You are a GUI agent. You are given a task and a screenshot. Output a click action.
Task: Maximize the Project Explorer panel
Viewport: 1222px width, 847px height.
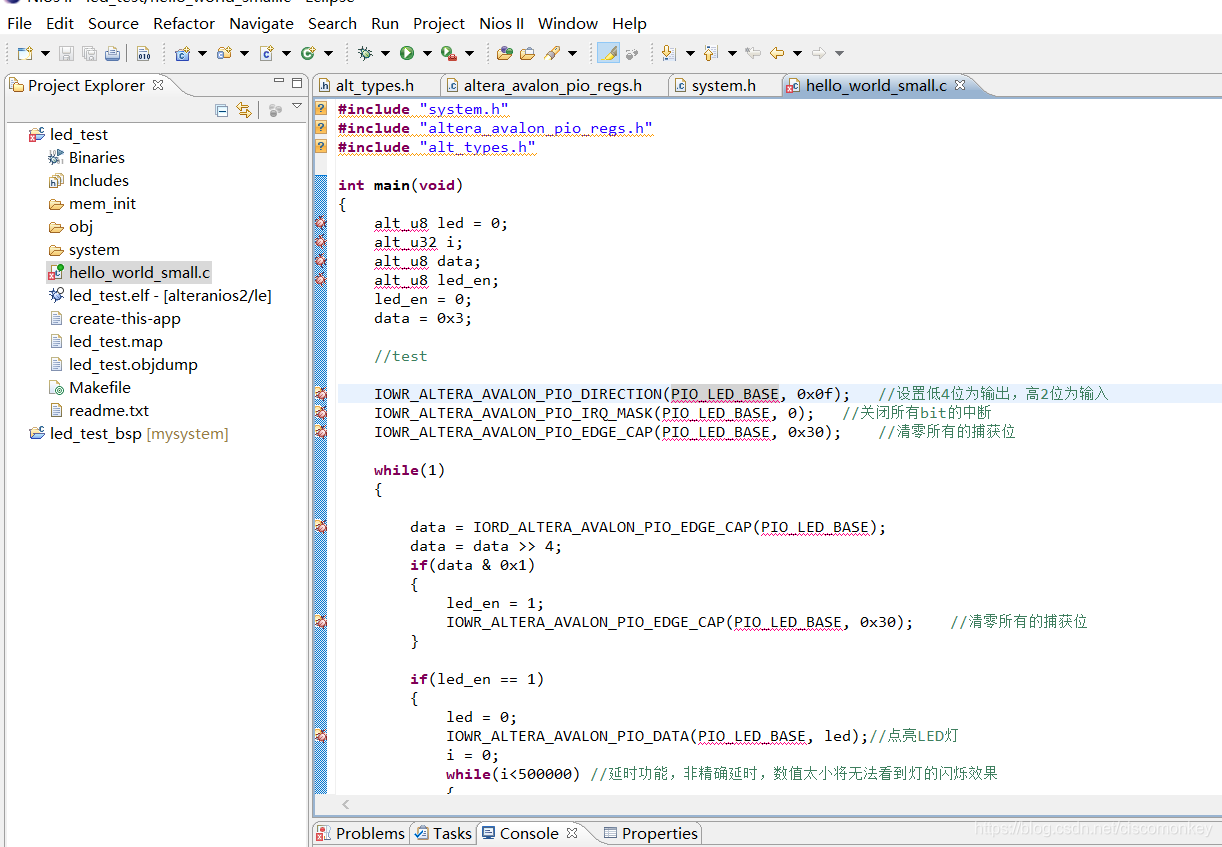point(297,83)
